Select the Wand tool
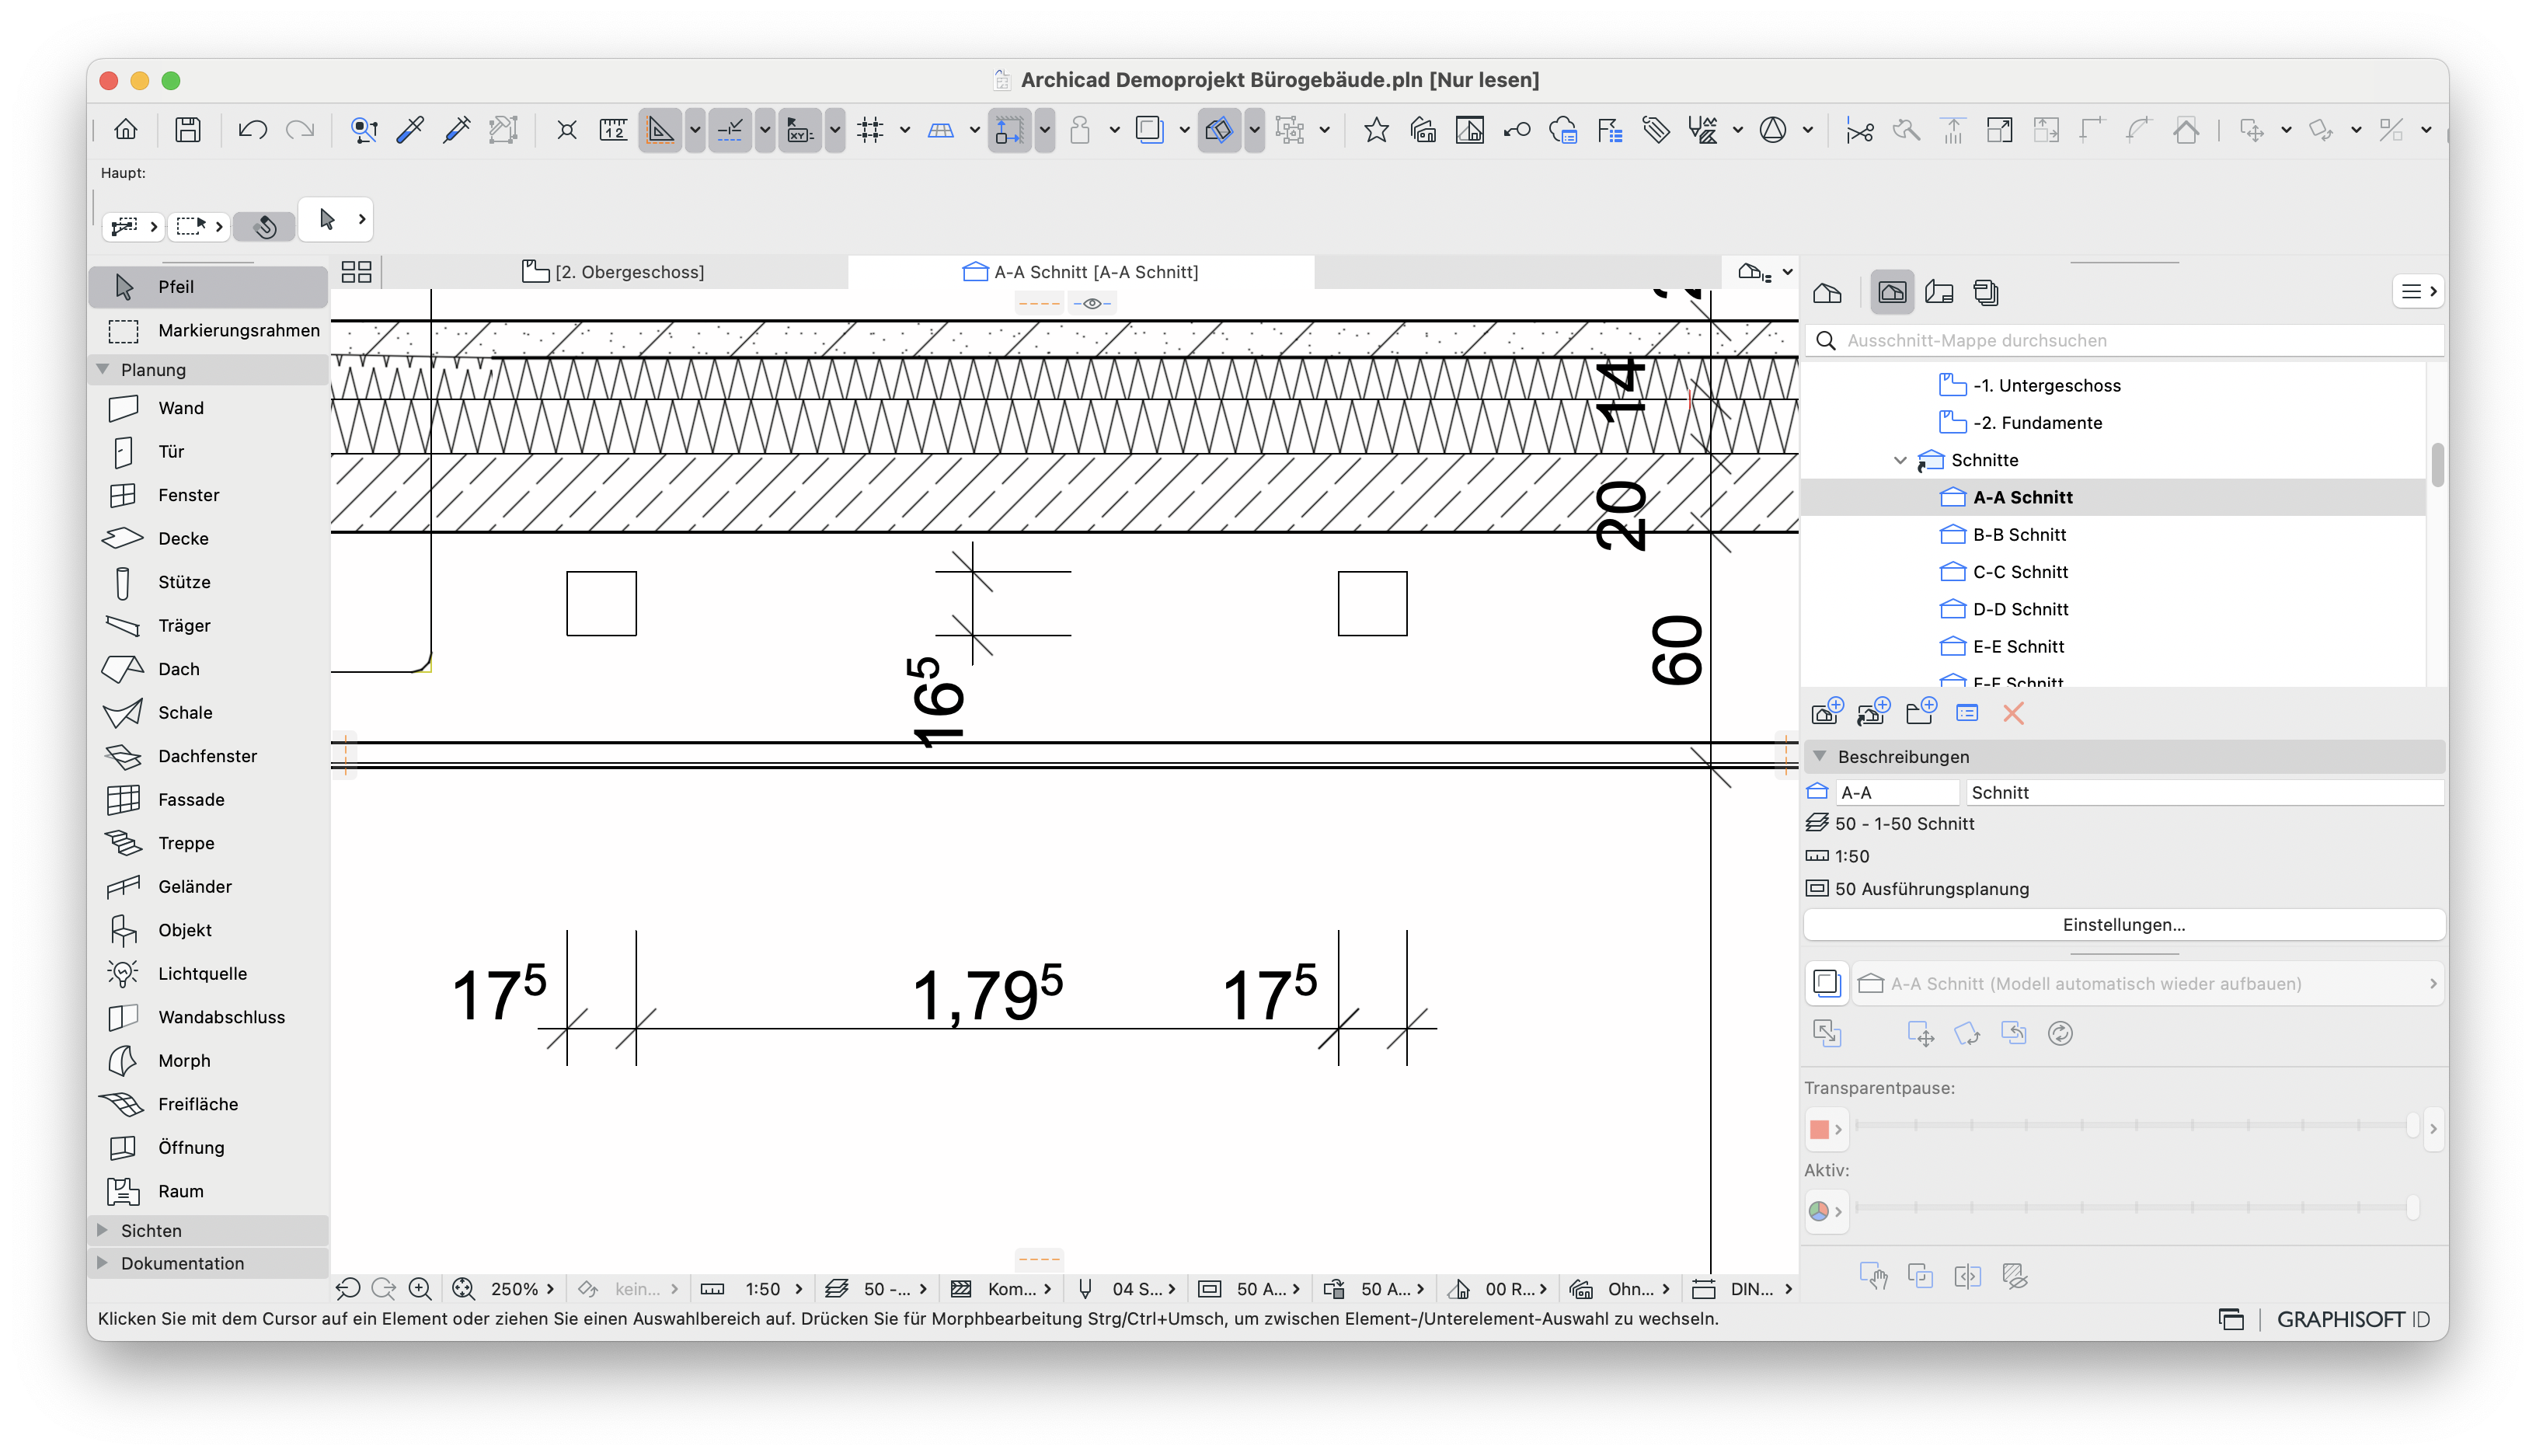2536x1456 pixels. (x=208, y=408)
